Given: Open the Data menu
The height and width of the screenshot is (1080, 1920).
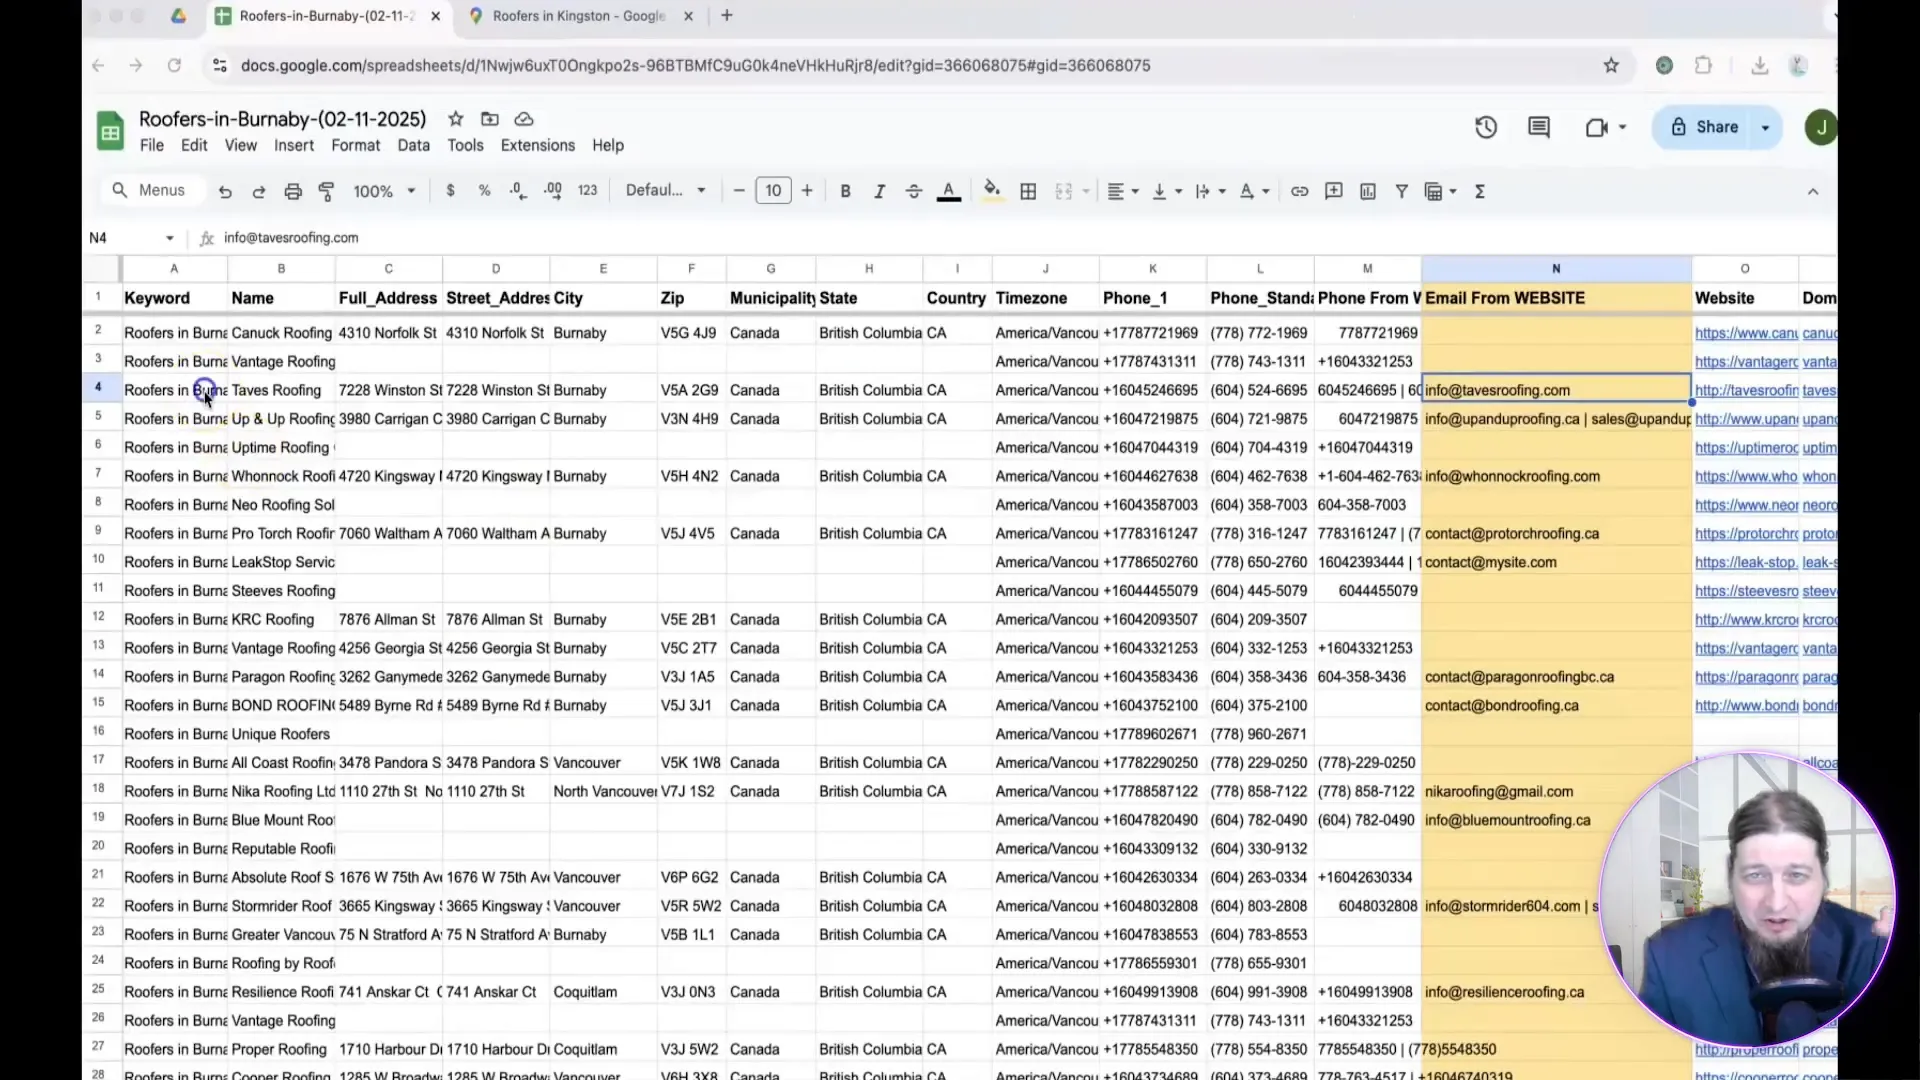Looking at the screenshot, I should [413, 145].
